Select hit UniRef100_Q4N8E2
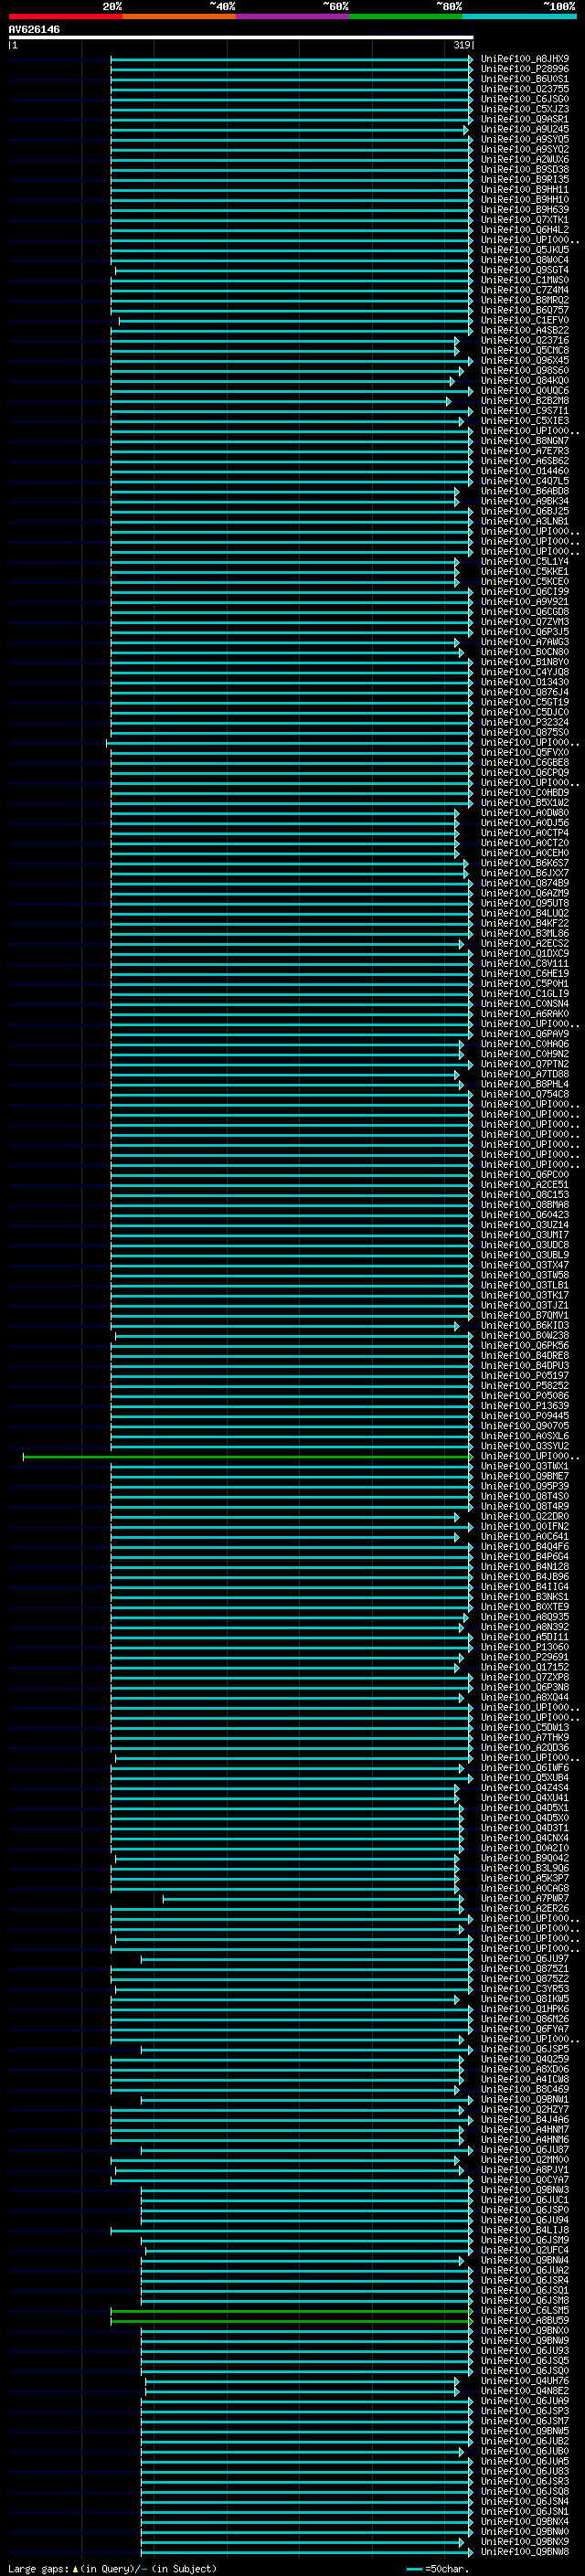The height and width of the screenshot is (2576, 585). 525,2390
